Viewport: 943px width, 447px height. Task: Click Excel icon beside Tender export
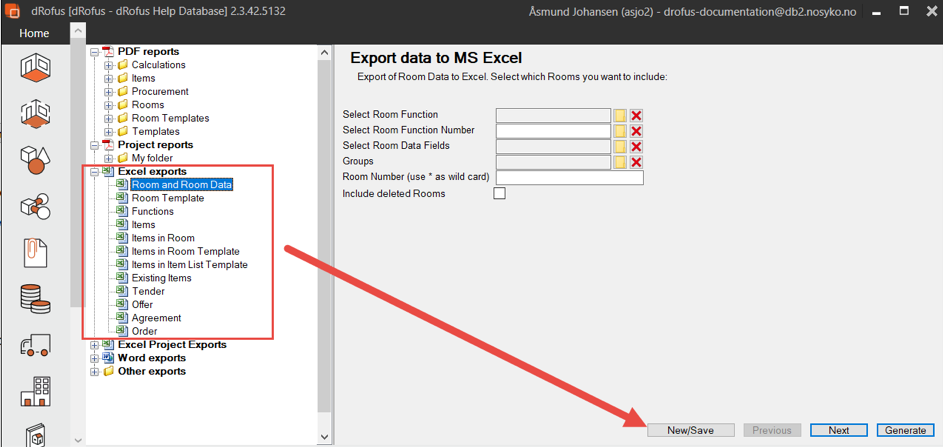tap(122, 291)
